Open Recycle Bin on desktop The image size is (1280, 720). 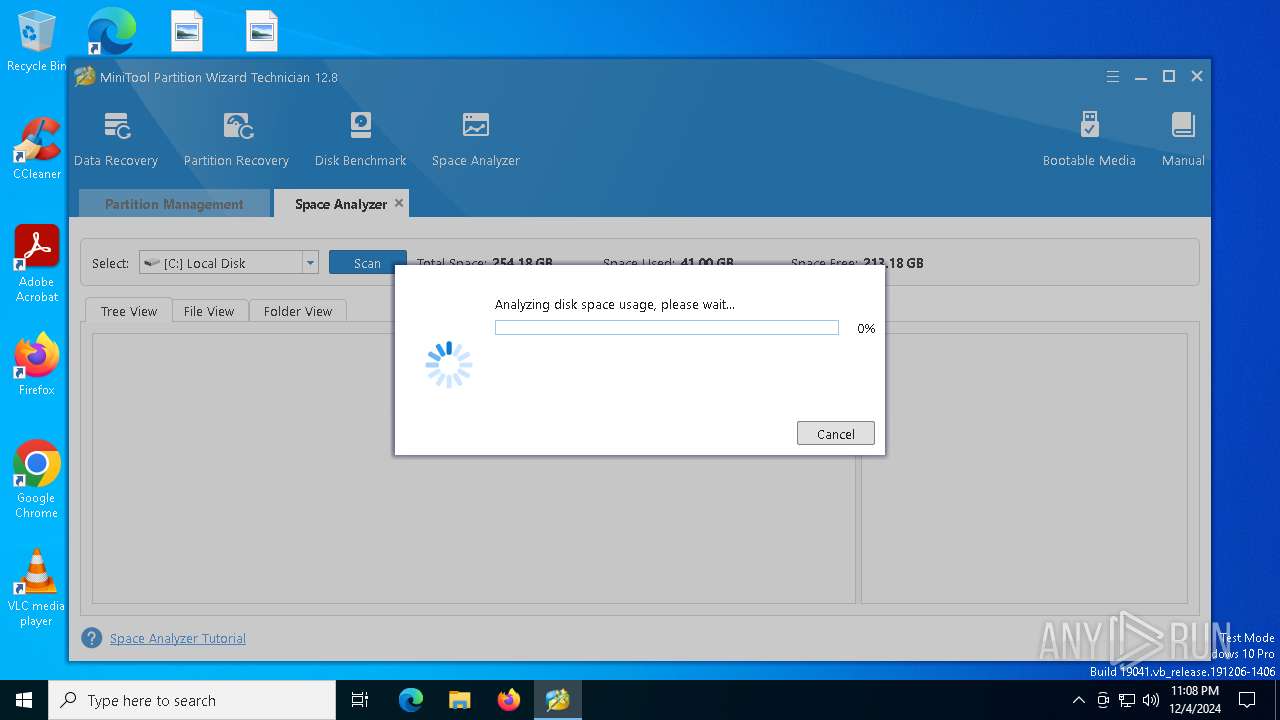click(x=36, y=41)
